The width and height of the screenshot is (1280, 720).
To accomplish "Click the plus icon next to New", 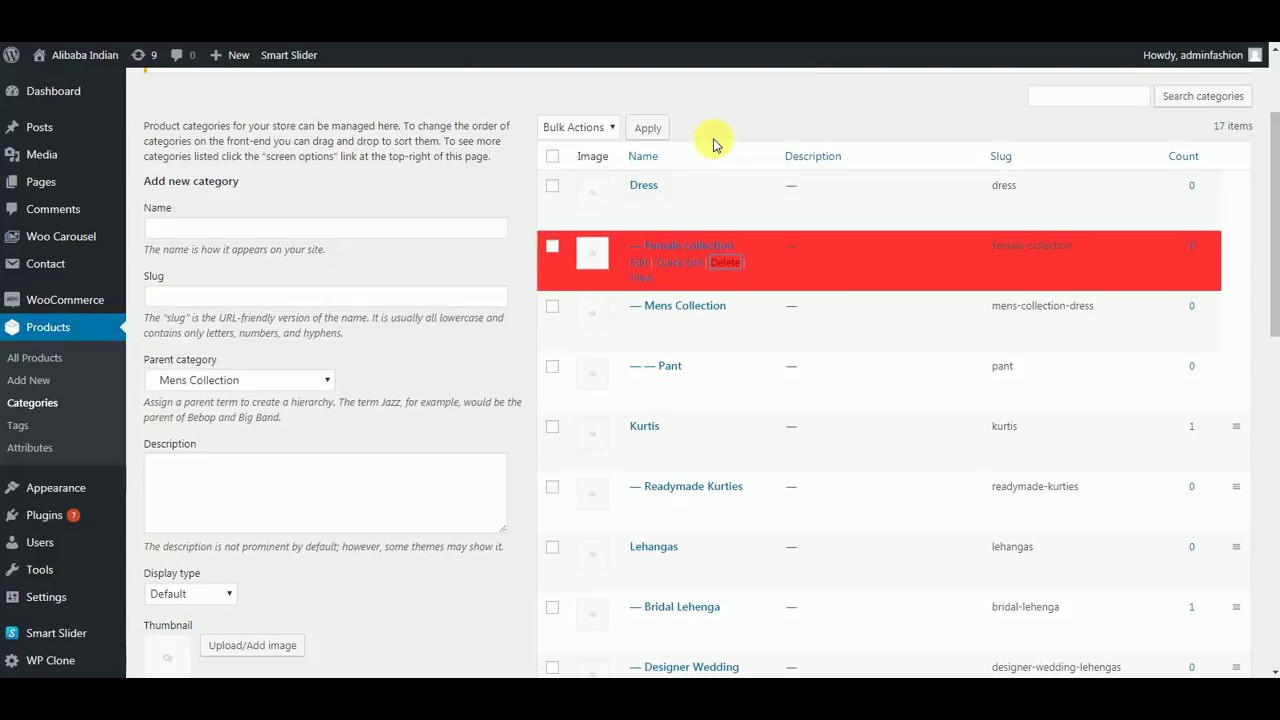I will [216, 55].
